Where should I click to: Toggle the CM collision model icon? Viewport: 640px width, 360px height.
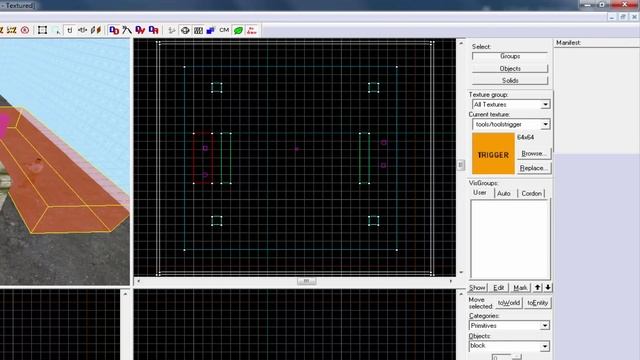click(x=224, y=30)
